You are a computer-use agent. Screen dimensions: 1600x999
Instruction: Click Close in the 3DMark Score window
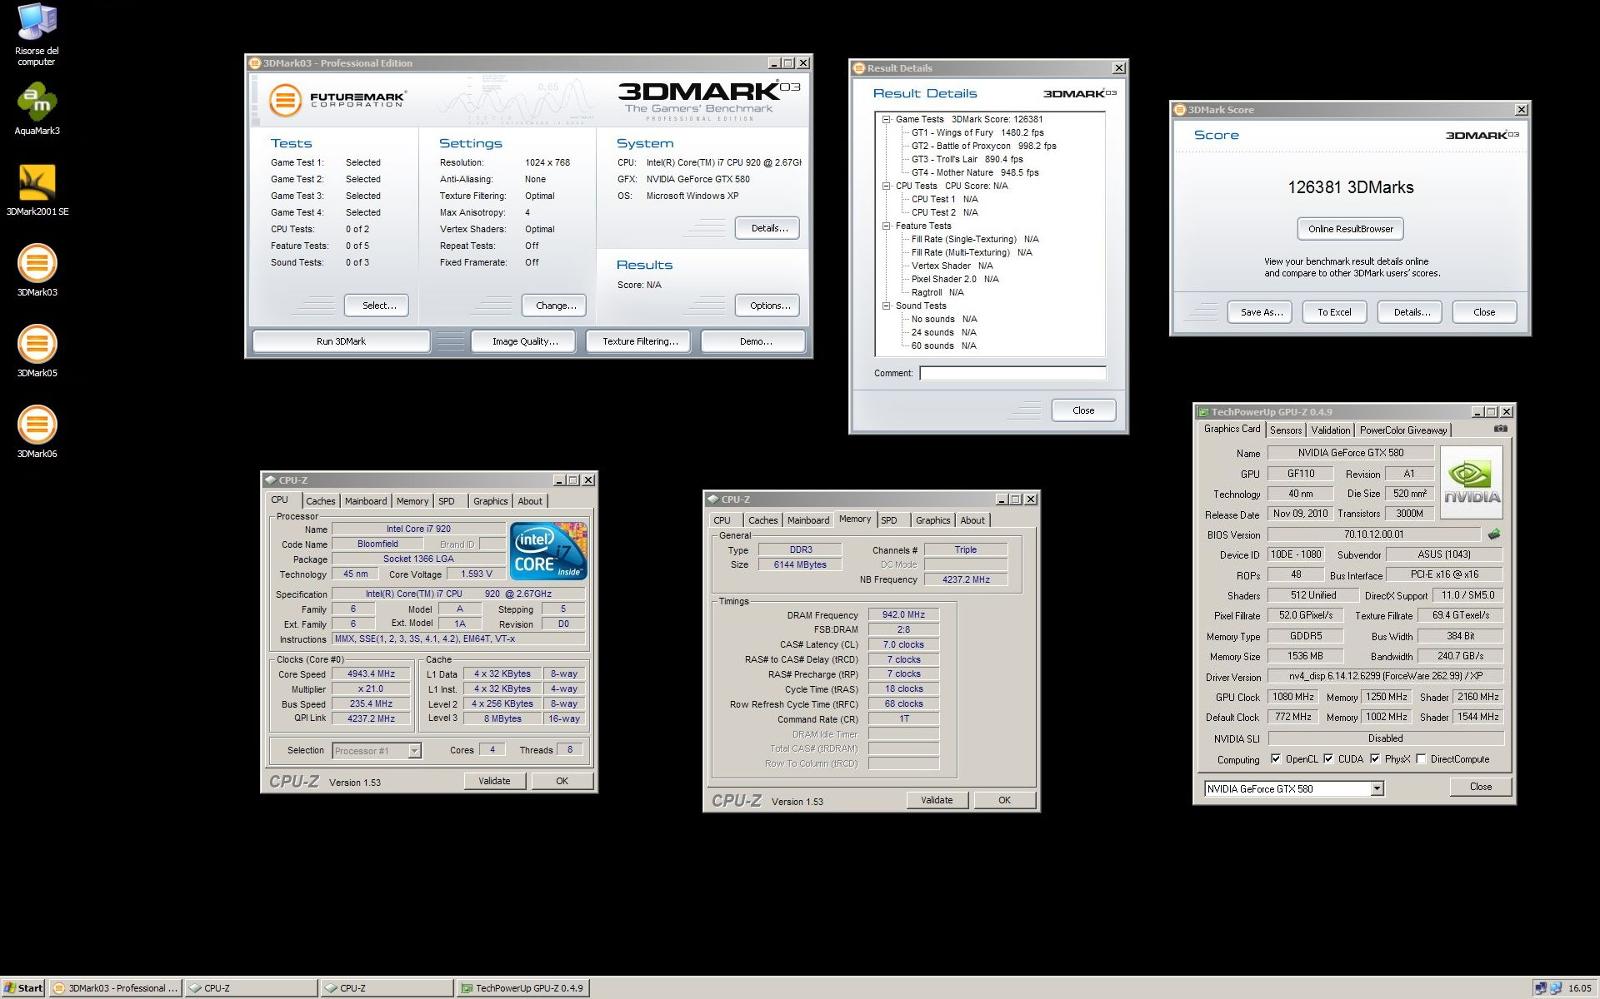[x=1484, y=312]
